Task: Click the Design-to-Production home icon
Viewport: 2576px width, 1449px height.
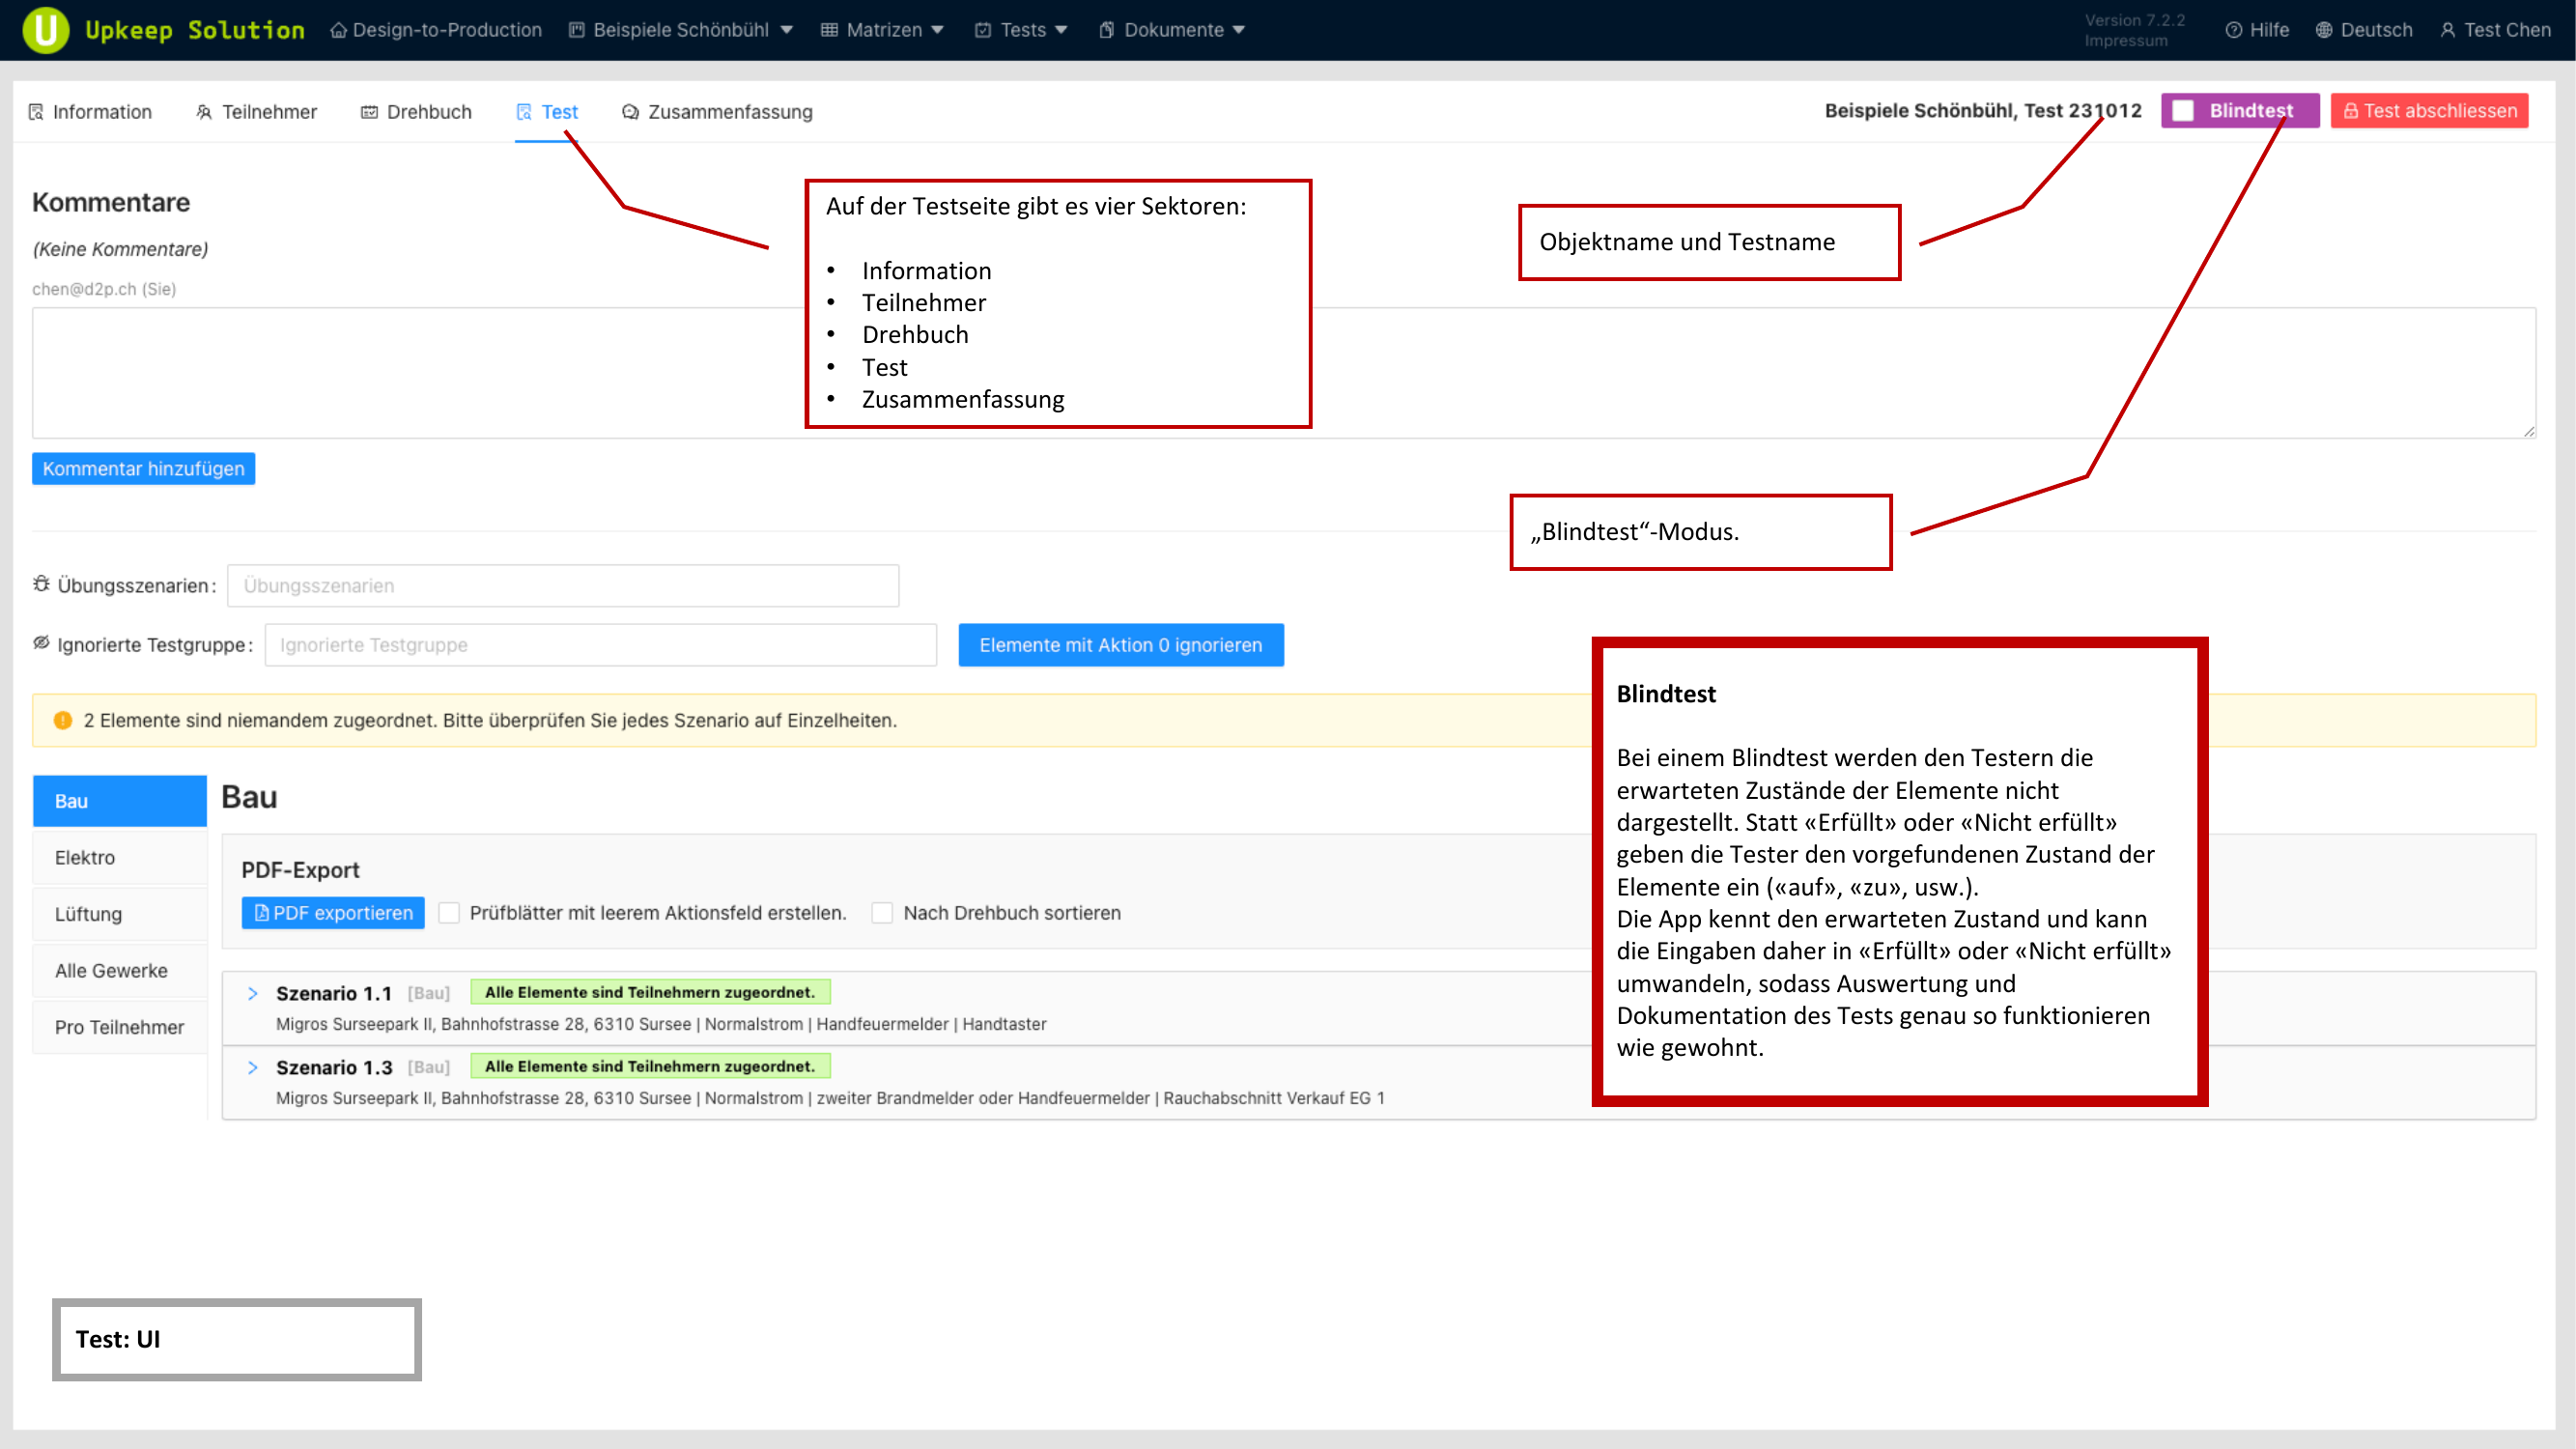Action: [x=339, y=30]
